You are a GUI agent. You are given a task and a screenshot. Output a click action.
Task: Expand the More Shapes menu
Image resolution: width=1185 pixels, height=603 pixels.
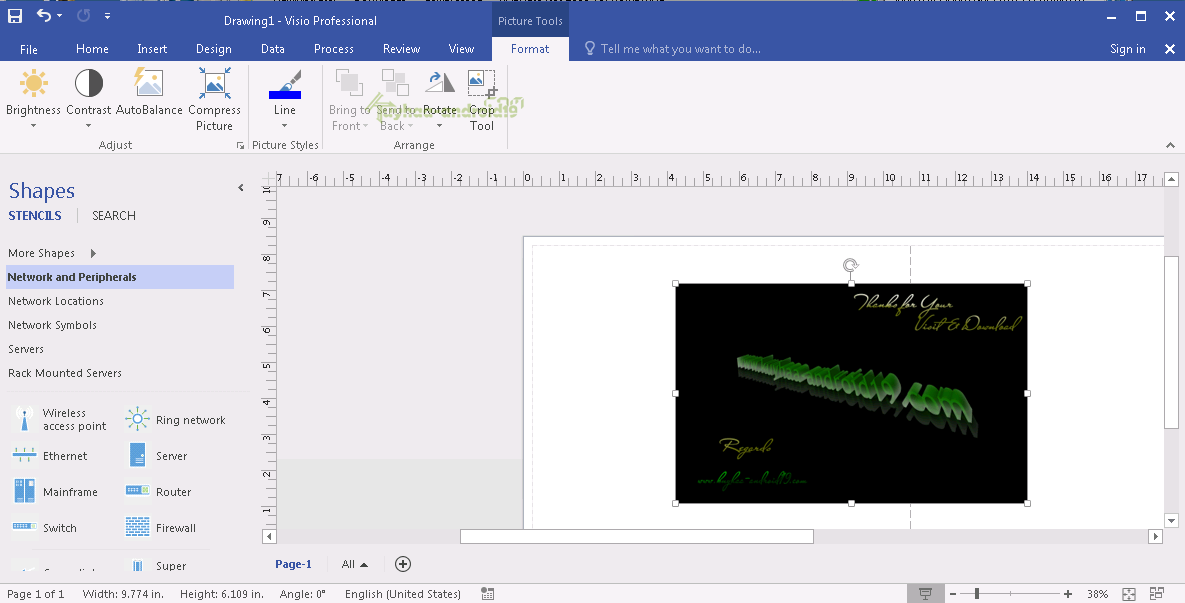pos(51,253)
